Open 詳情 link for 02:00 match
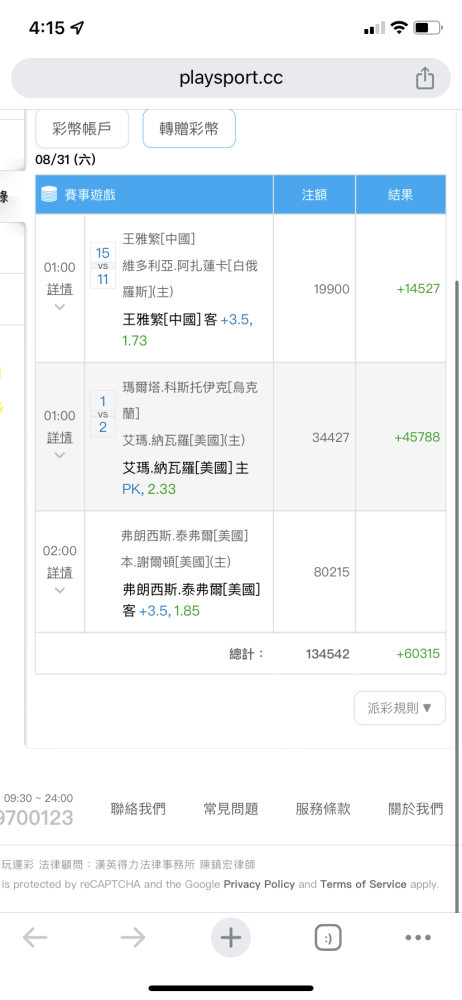The height and width of the screenshot is (1000, 462). tap(59, 572)
